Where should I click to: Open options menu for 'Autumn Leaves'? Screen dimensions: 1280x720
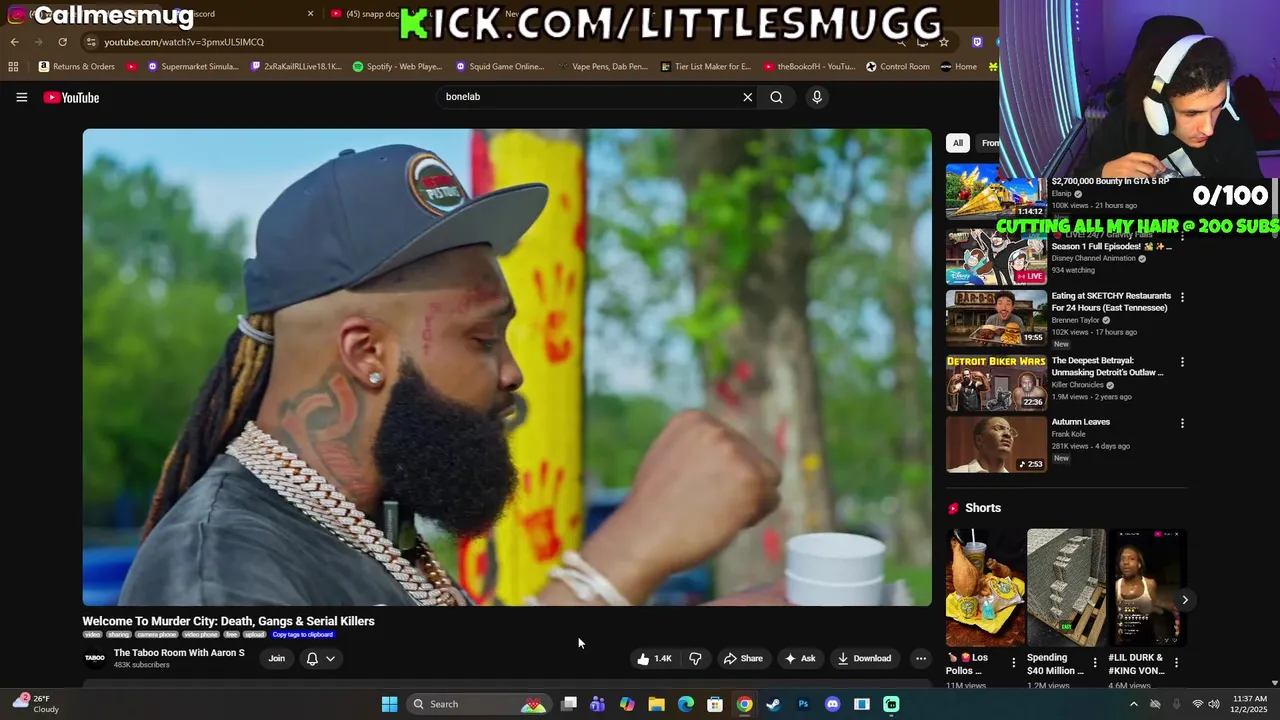pos(1182,423)
